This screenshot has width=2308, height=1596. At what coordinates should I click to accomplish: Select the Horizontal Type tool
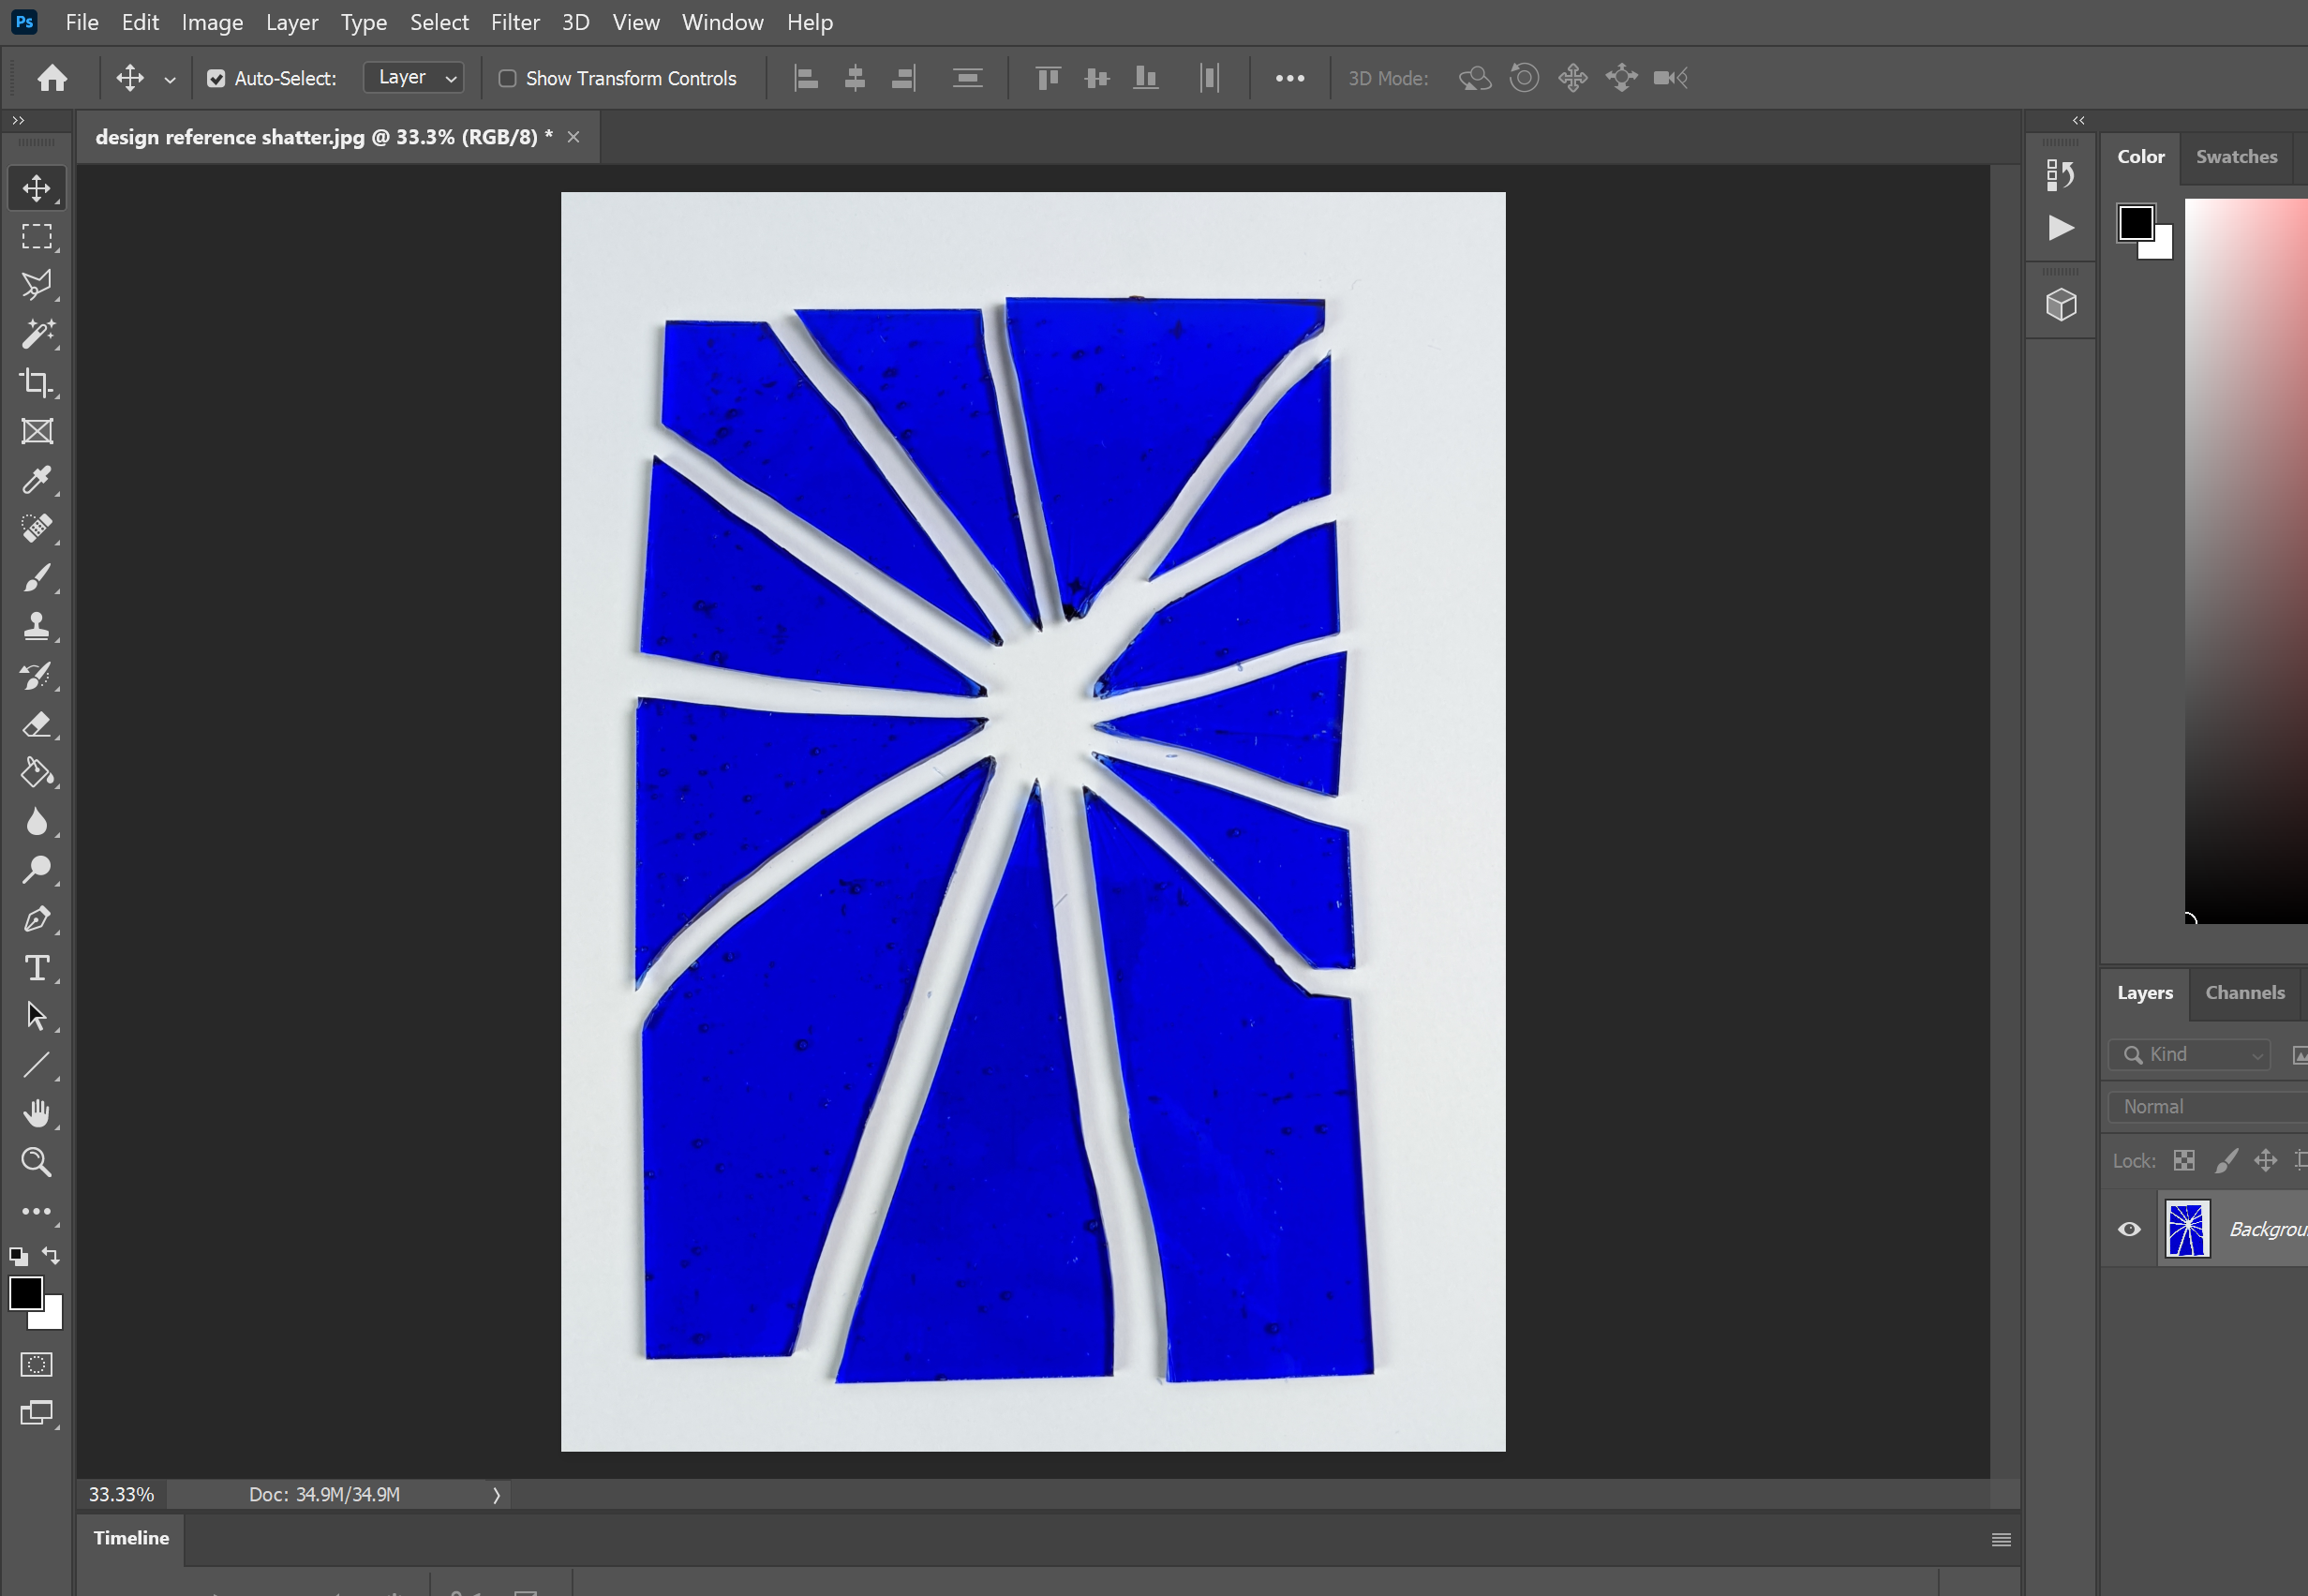point(37,967)
